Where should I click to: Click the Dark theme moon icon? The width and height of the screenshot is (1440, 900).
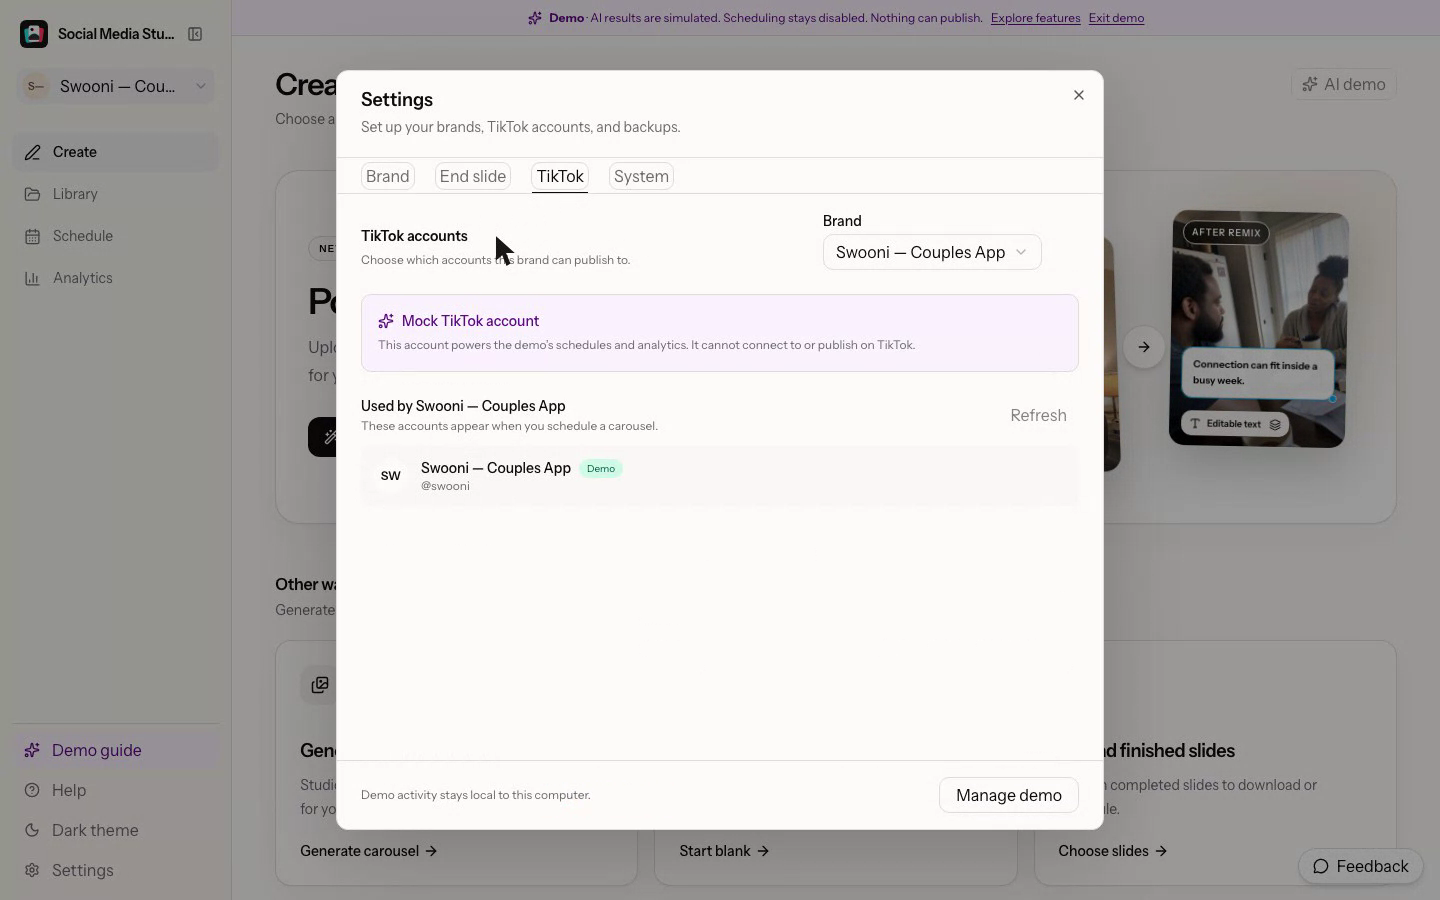(x=32, y=830)
